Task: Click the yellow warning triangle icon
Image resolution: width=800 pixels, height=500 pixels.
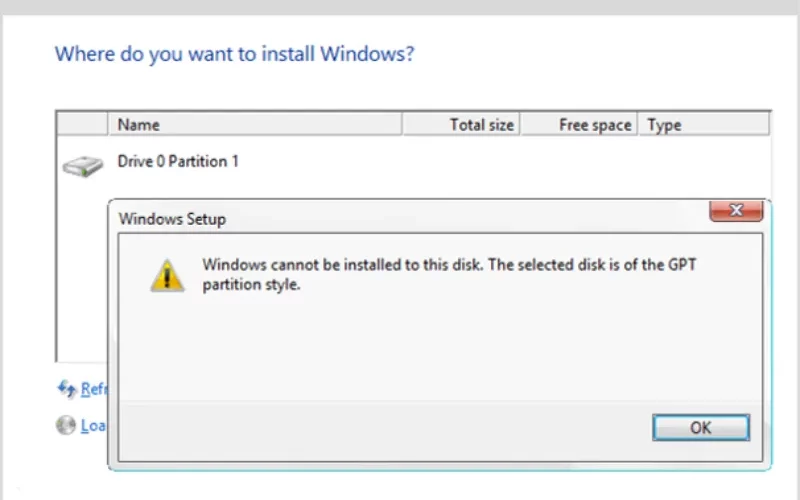Action: coord(167,276)
